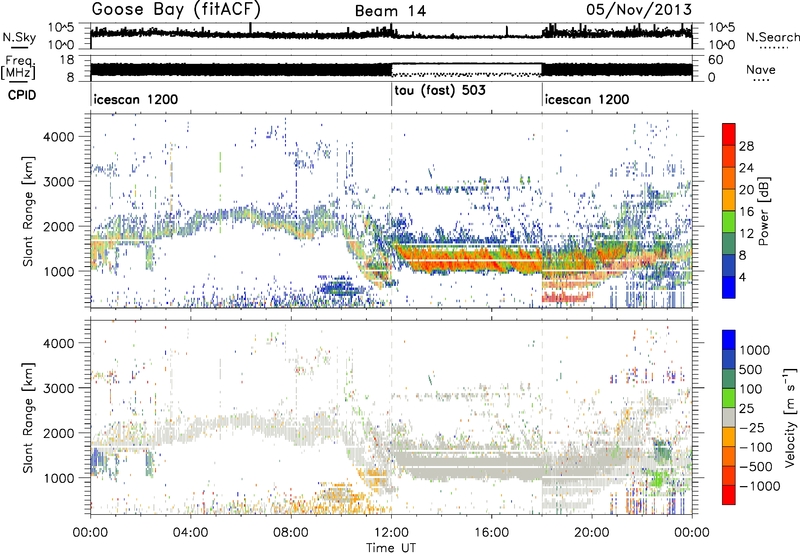Click the 'CPID' label

coord(22,95)
